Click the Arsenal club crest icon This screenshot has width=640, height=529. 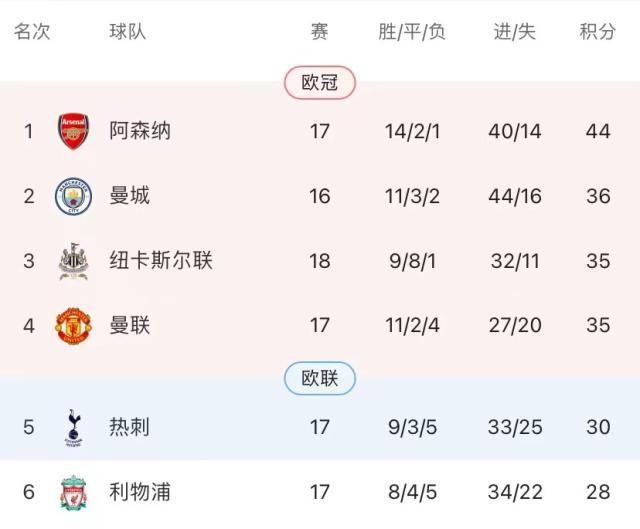click(73, 131)
